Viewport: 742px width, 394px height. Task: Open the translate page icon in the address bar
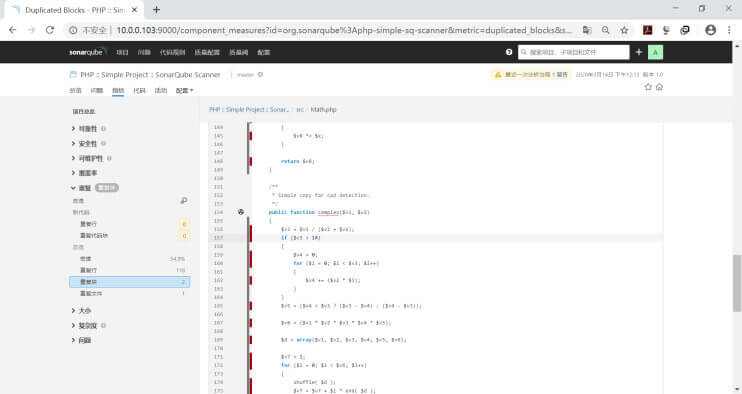587,30
